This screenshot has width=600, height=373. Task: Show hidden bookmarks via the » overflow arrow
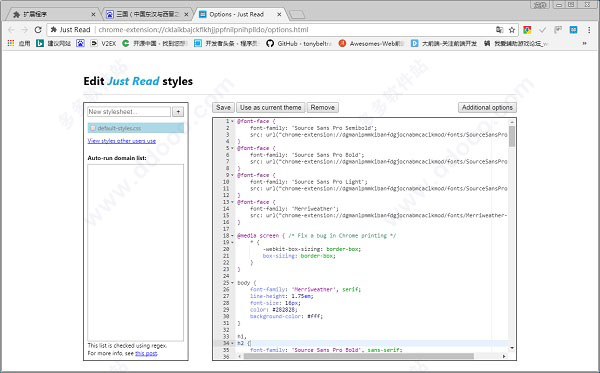pyautogui.click(x=584, y=43)
